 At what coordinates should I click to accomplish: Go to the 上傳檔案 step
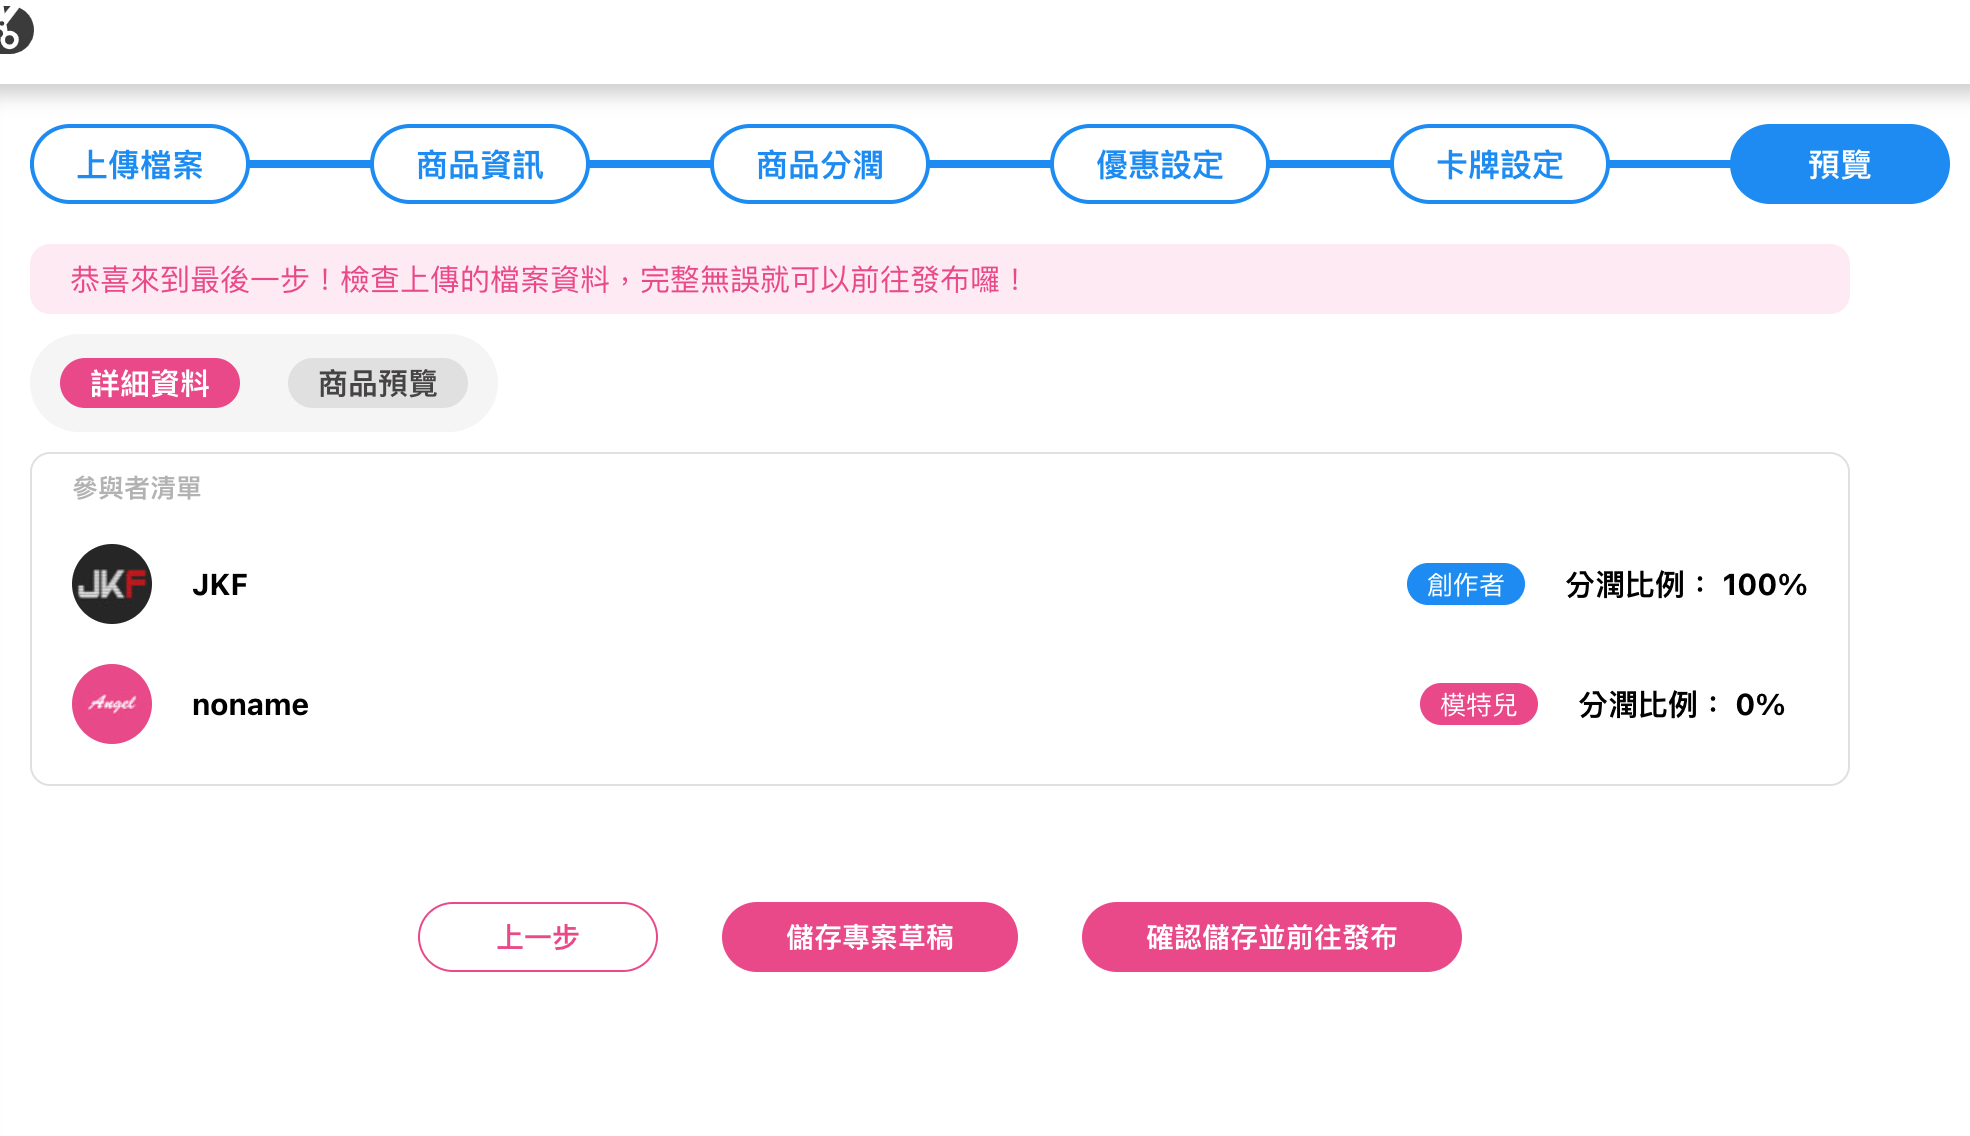click(x=140, y=164)
